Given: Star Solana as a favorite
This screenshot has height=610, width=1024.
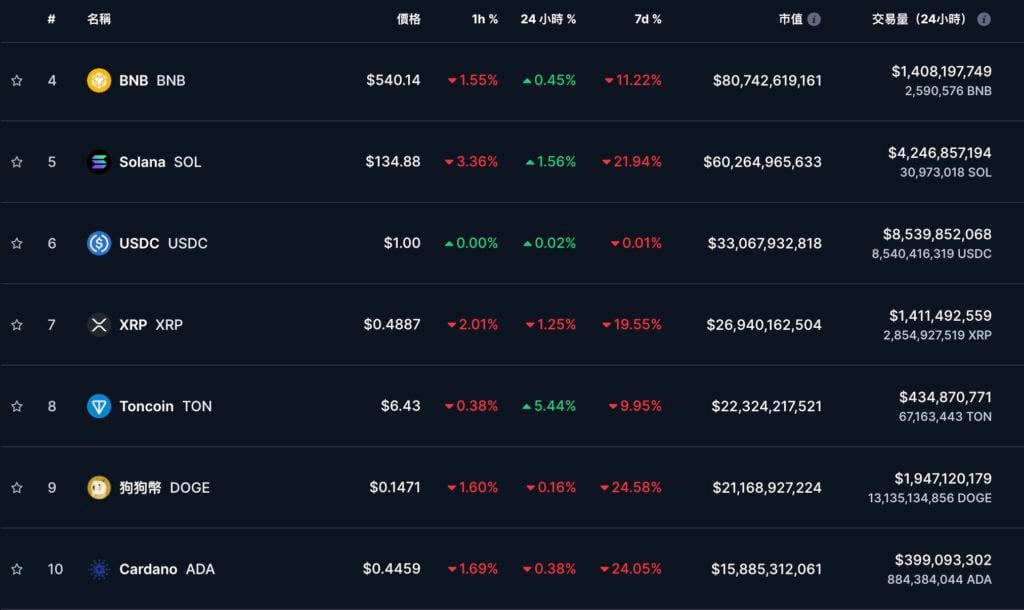Looking at the screenshot, I should pos(17,162).
